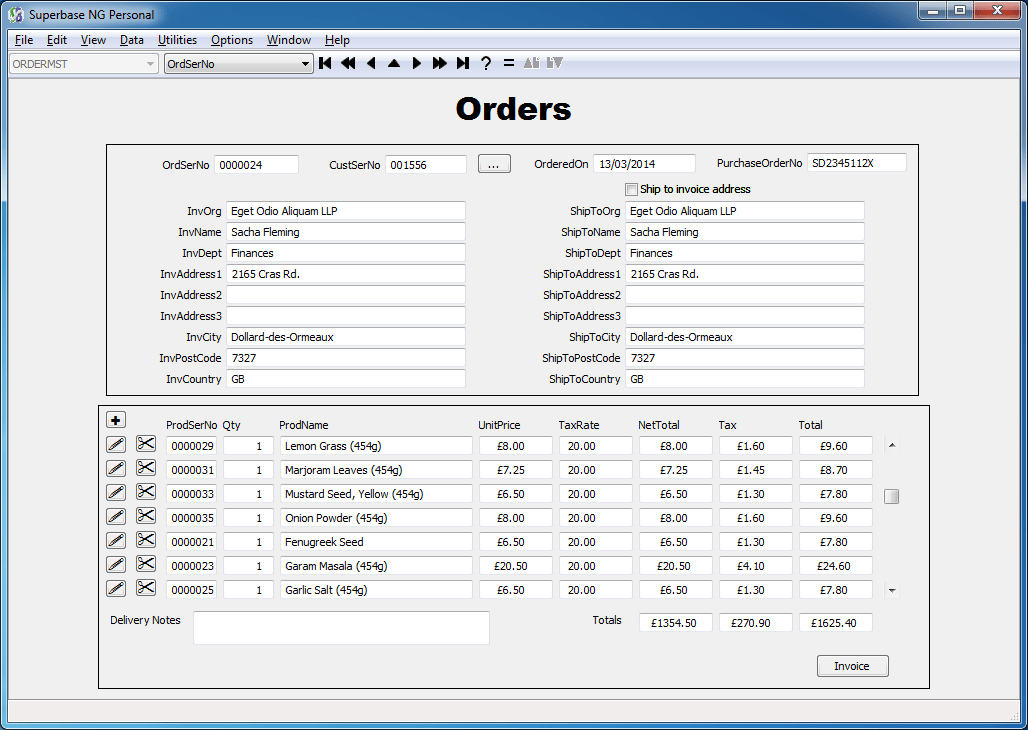Open help via the question mark icon
This screenshot has width=1028, height=730.
pyautogui.click(x=485, y=62)
